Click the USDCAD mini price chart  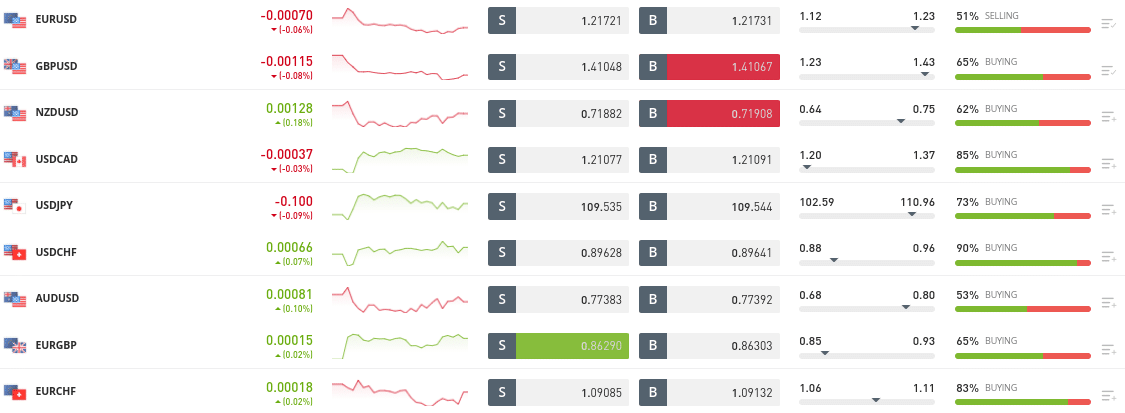[400, 158]
